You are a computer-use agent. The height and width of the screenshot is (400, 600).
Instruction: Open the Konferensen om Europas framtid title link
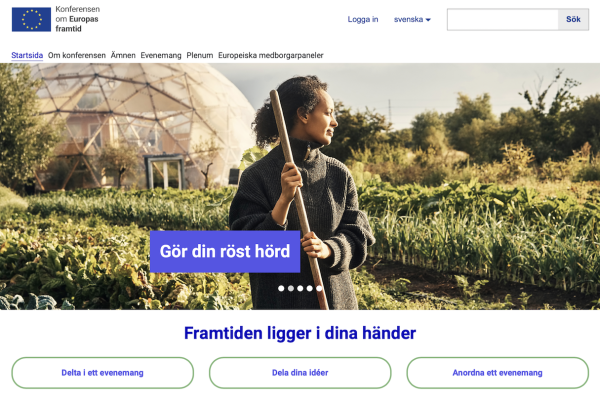tap(78, 19)
